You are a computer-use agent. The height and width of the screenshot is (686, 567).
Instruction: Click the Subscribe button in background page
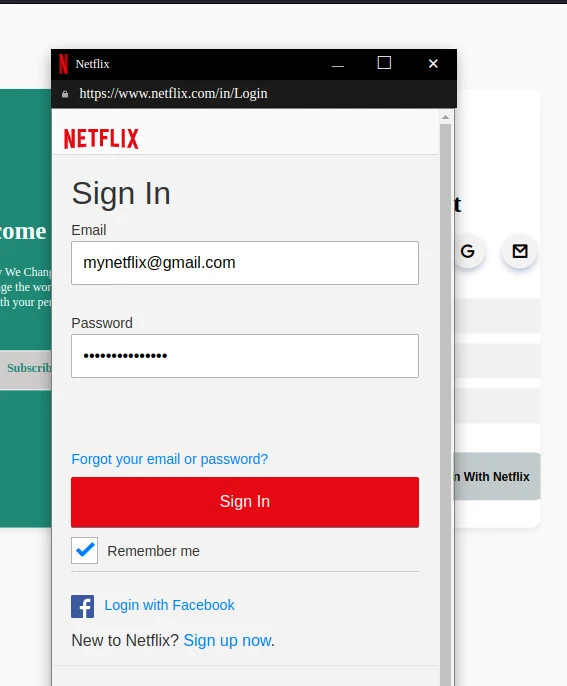pyautogui.click(x=26, y=369)
